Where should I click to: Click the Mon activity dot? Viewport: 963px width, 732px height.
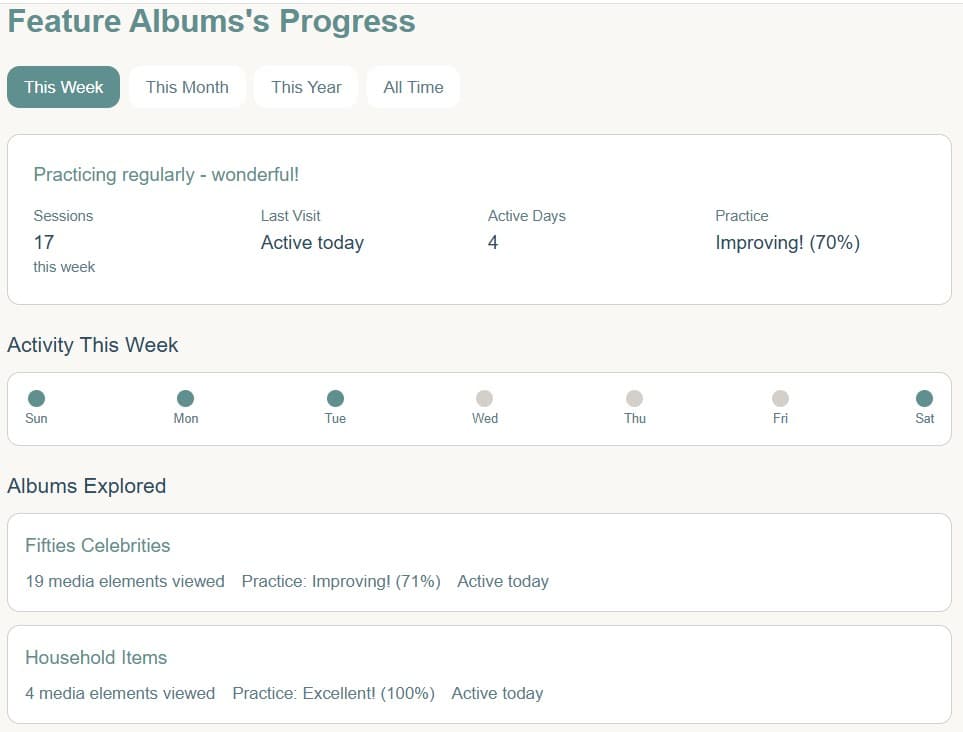(x=186, y=395)
